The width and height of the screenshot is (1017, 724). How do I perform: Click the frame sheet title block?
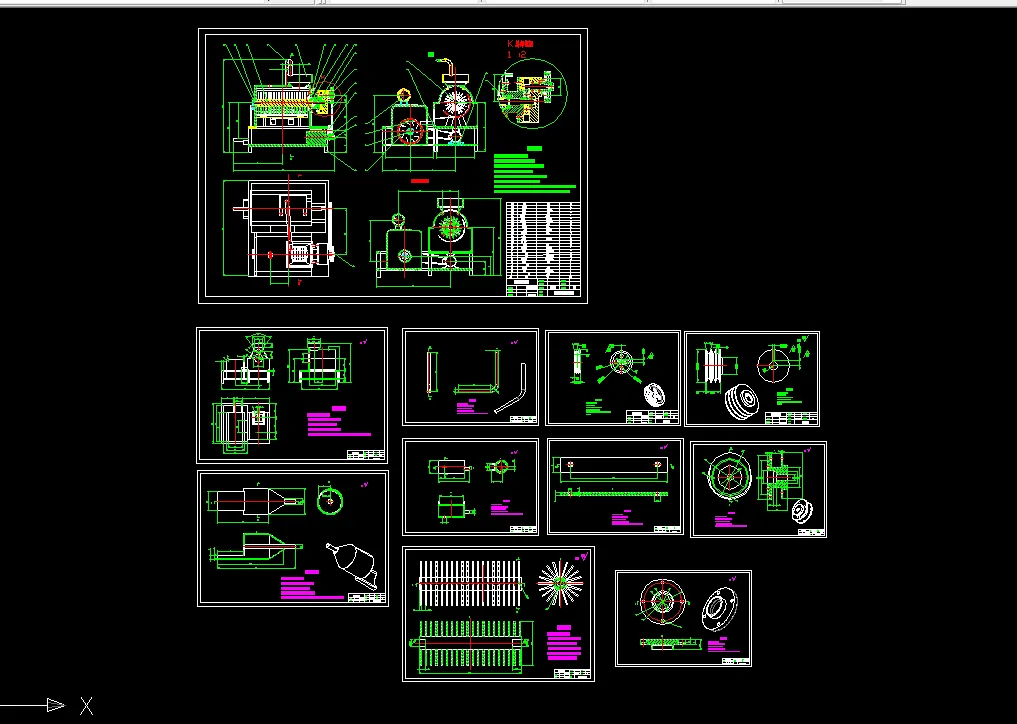pos(366,454)
